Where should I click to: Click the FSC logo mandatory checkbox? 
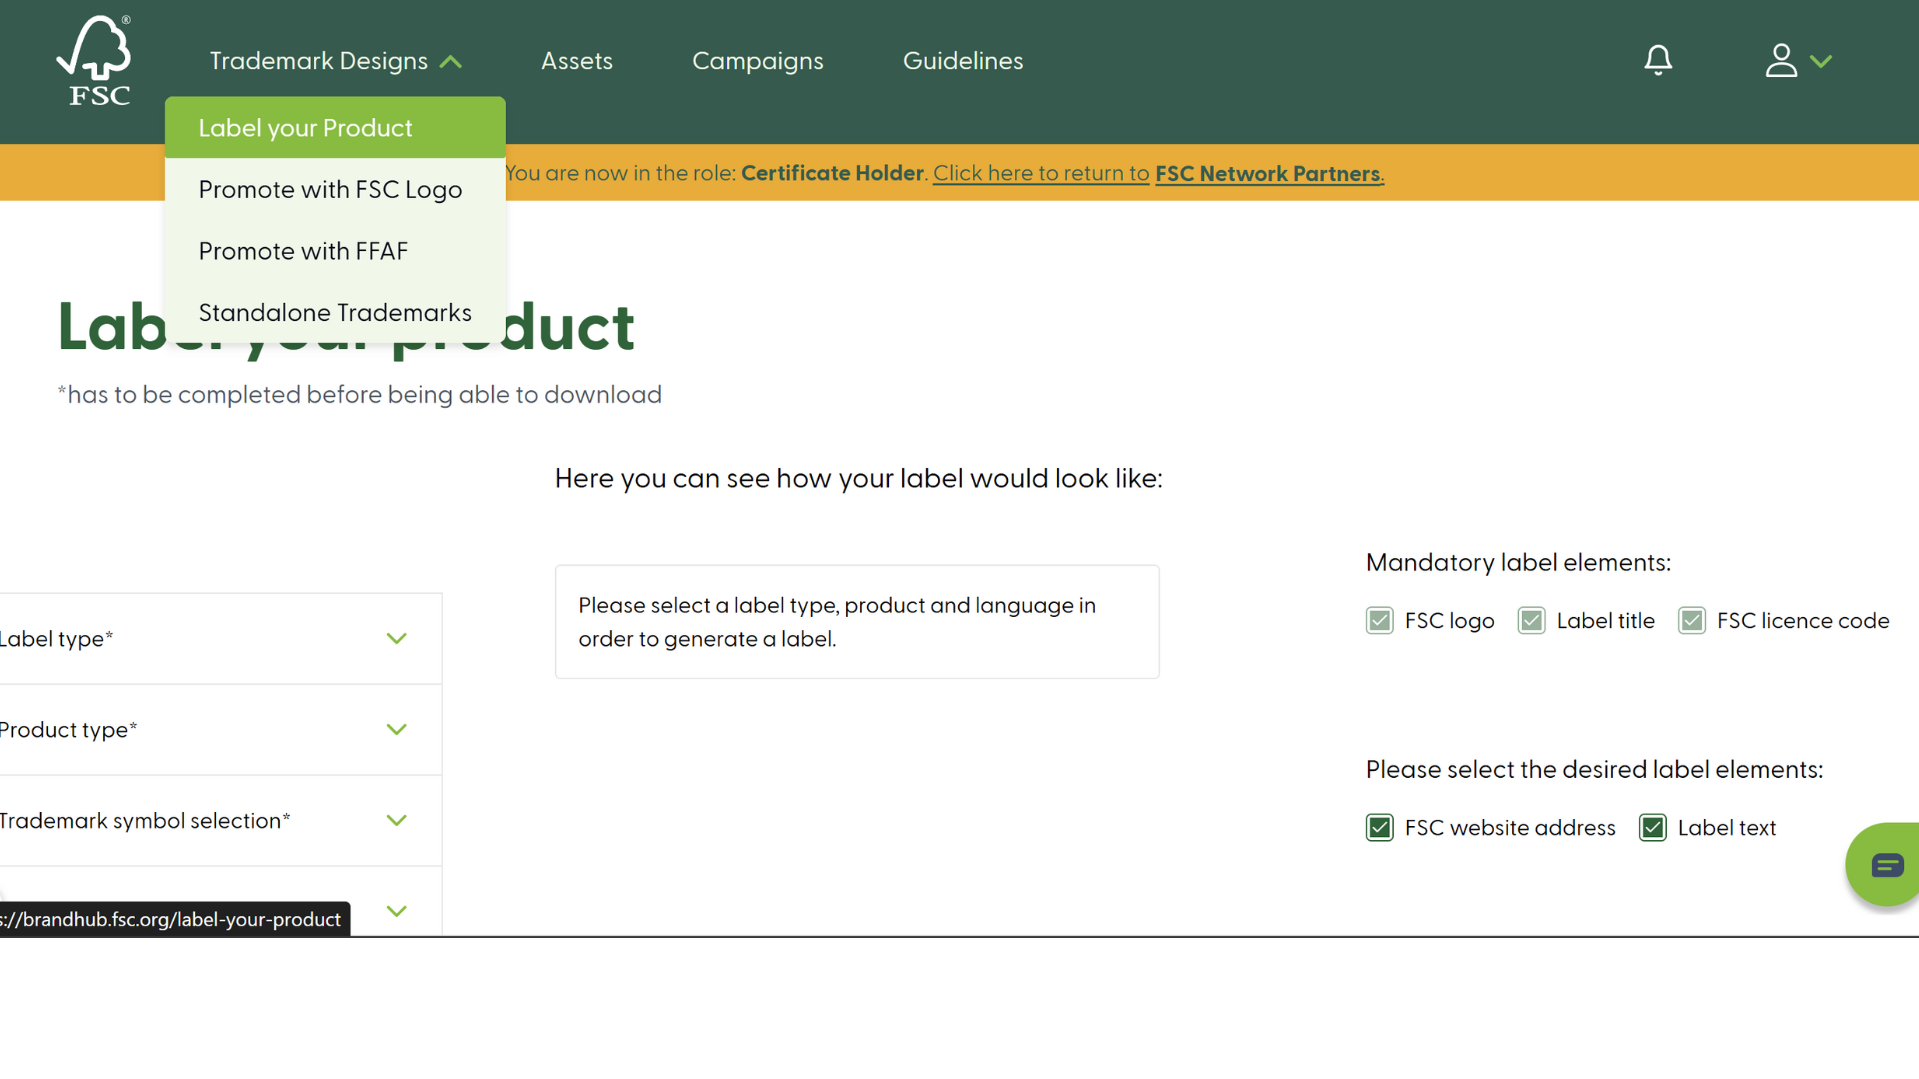pyautogui.click(x=1379, y=621)
